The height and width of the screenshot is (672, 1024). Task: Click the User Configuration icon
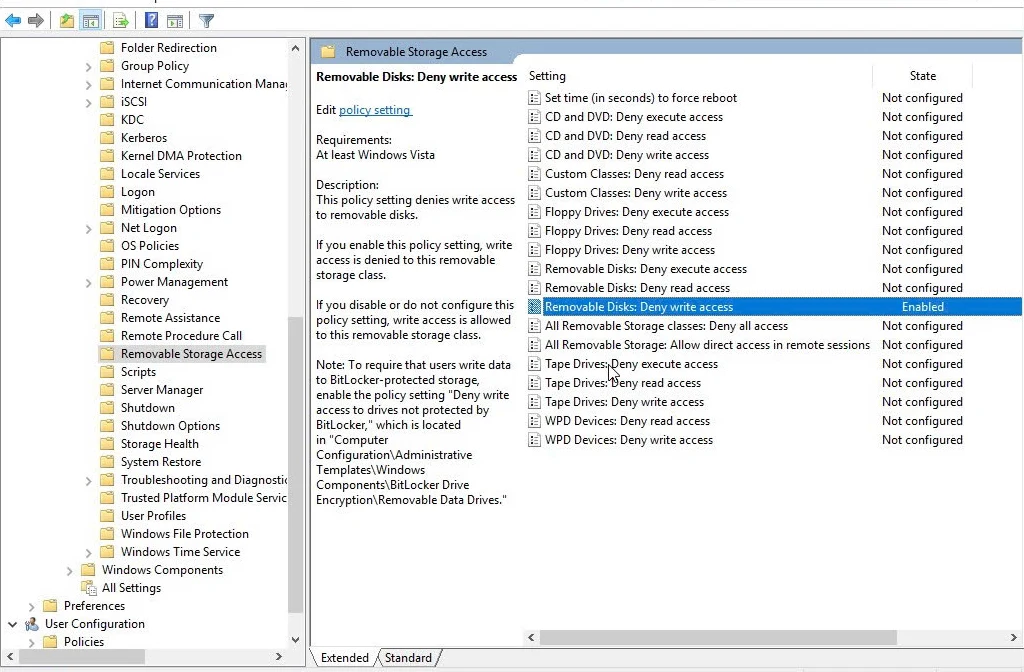tap(32, 624)
